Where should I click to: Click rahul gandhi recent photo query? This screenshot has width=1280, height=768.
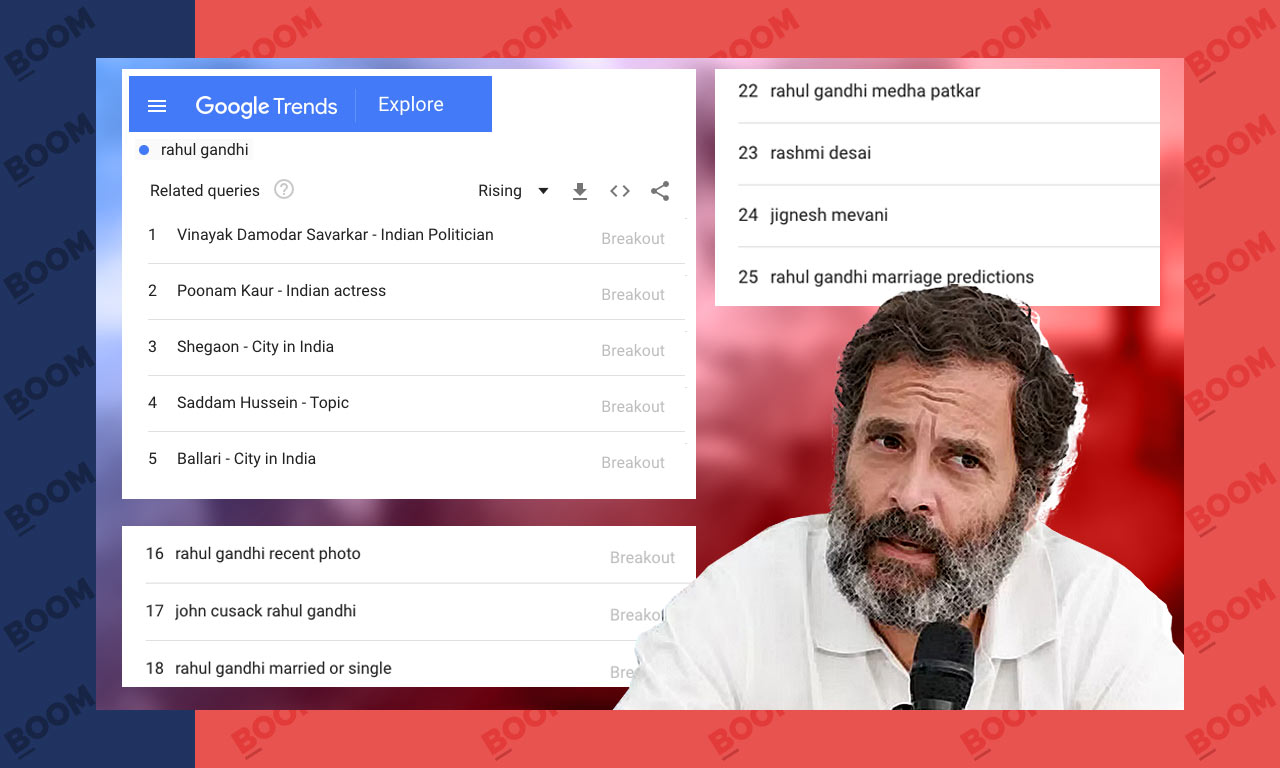[267, 554]
